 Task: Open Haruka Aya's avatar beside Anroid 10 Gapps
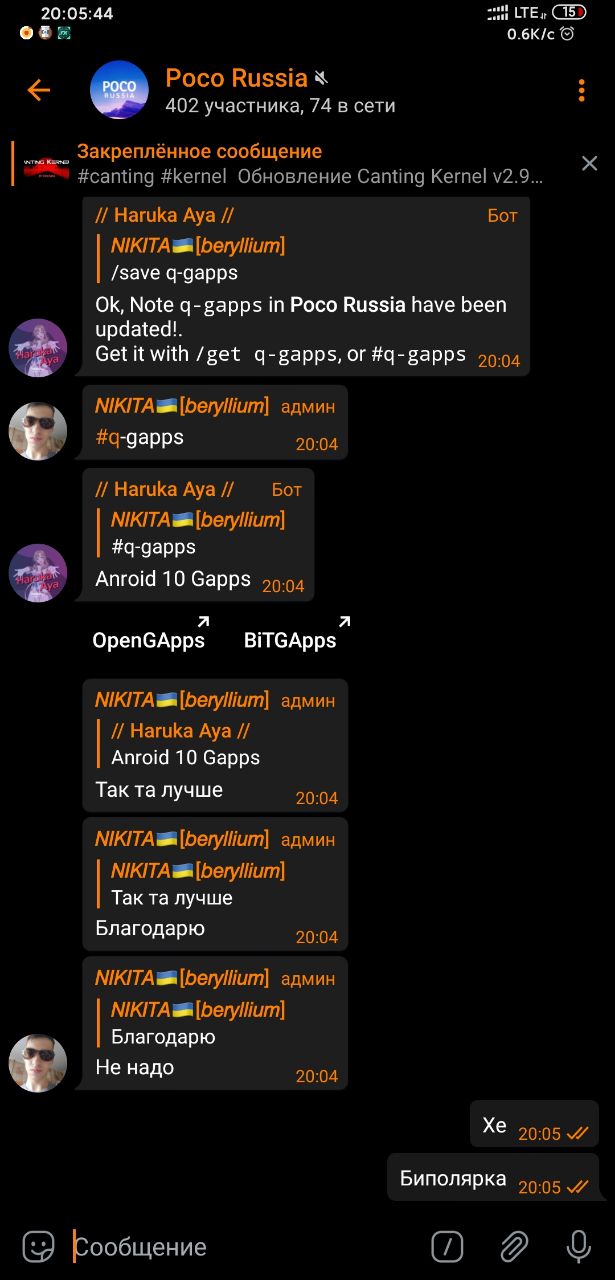pos(38,573)
